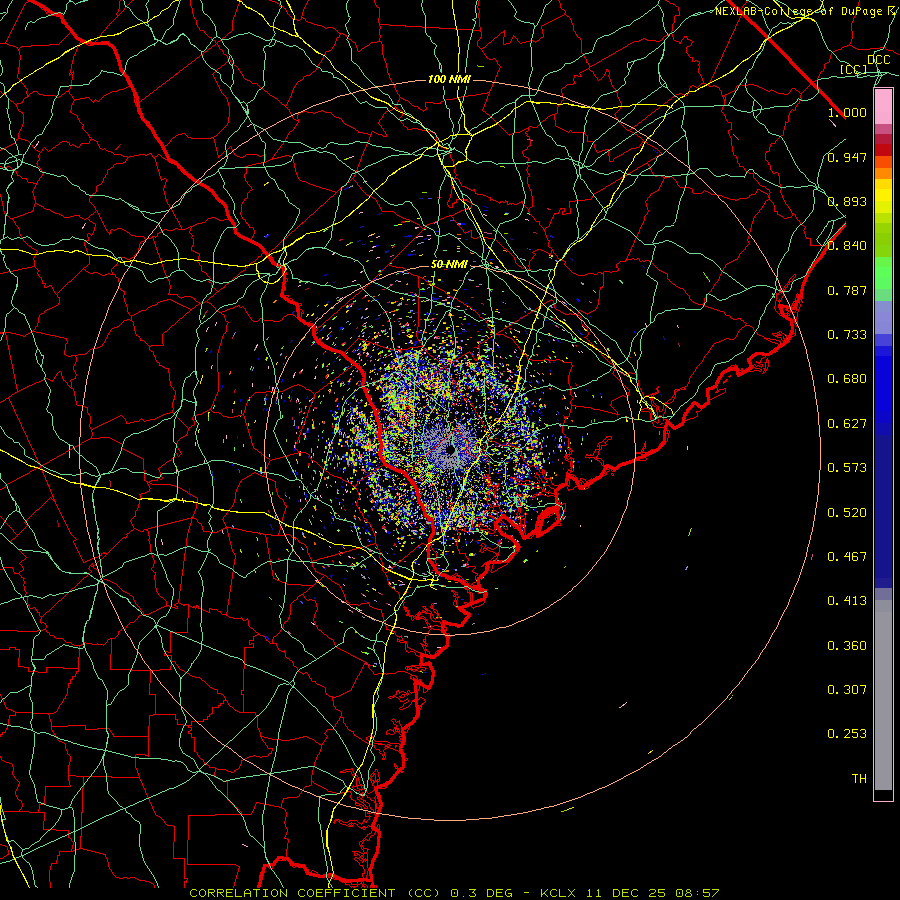900x900 pixels.
Task: Select the bright green band in the color bar
Action: coord(883,273)
